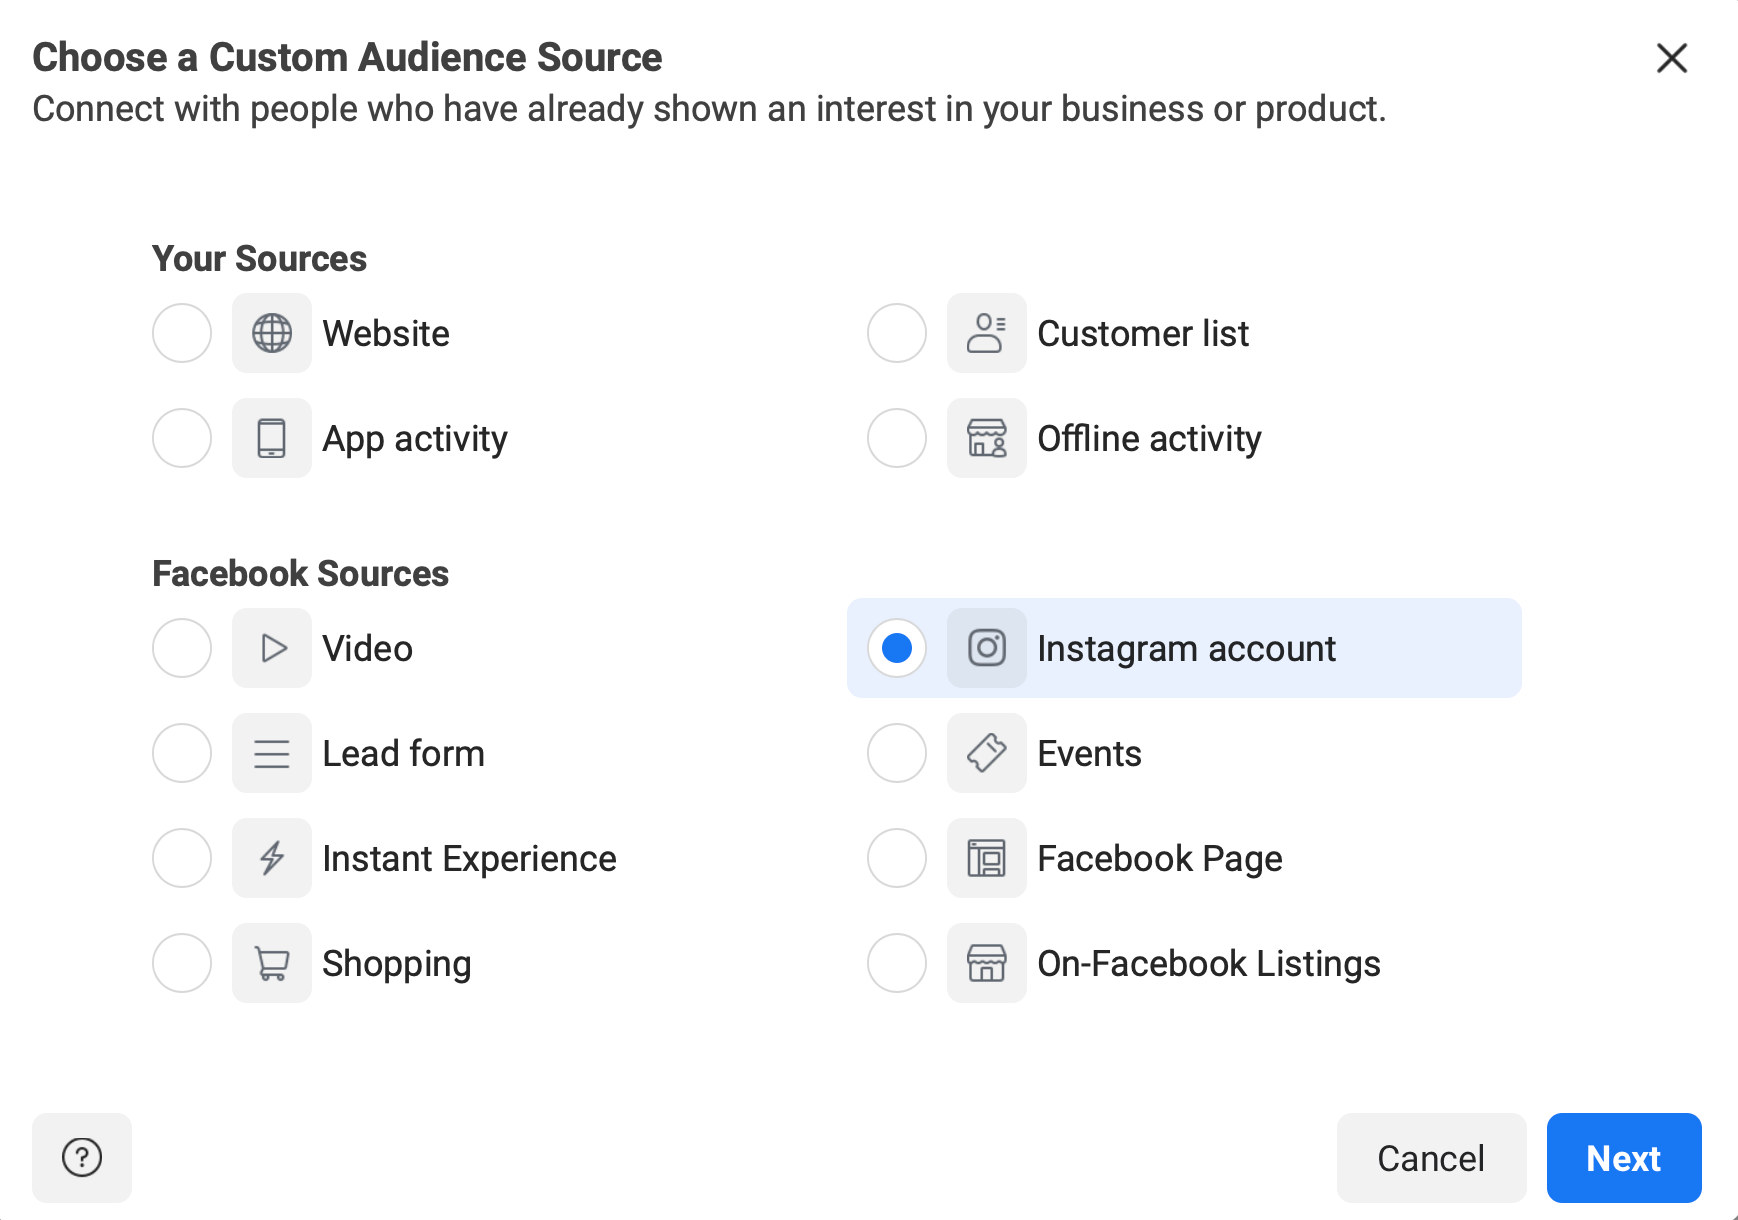This screenshot has height=1220, width=1738.
Task: Click the Website globe icon
Action: [x=272, y=333]
